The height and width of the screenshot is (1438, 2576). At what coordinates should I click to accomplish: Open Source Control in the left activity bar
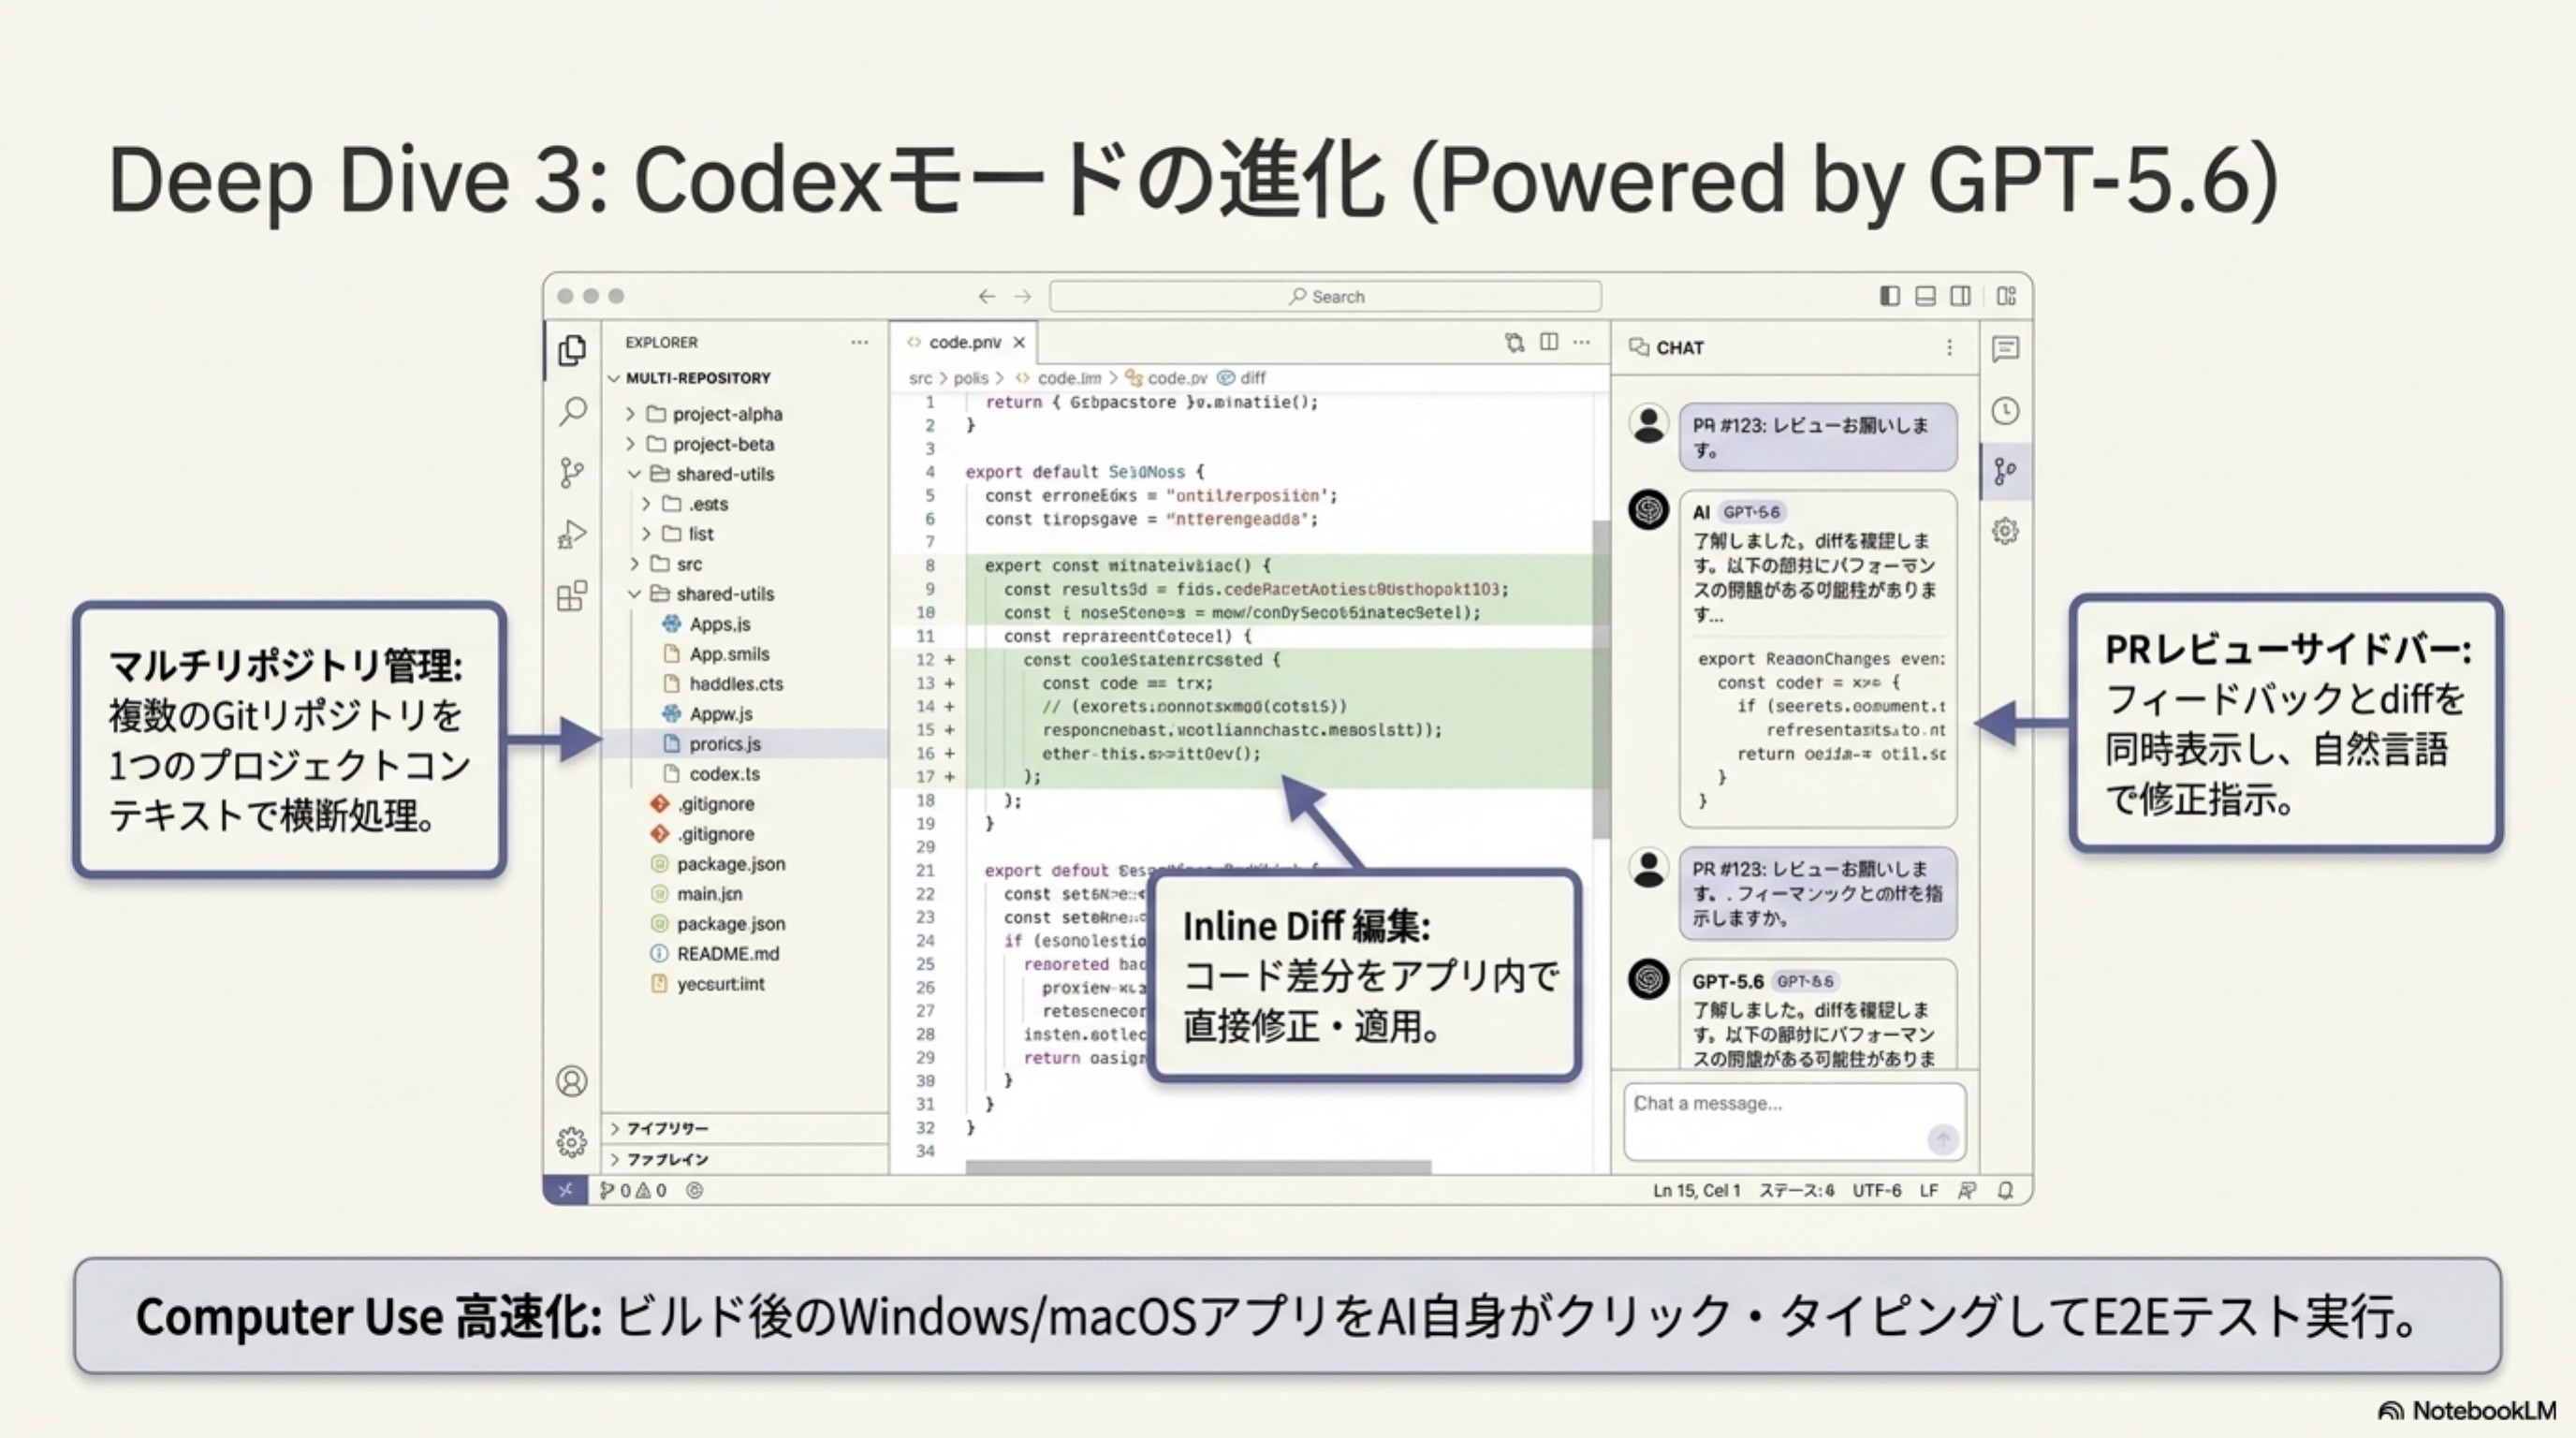pos(572,472)
